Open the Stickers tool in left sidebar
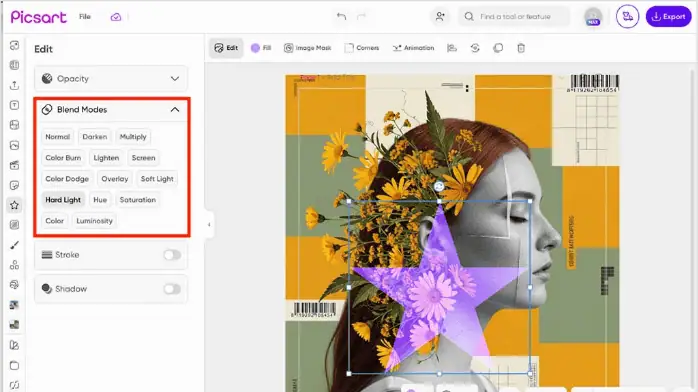This screenshot has width=698, height=392. [14, 185]
